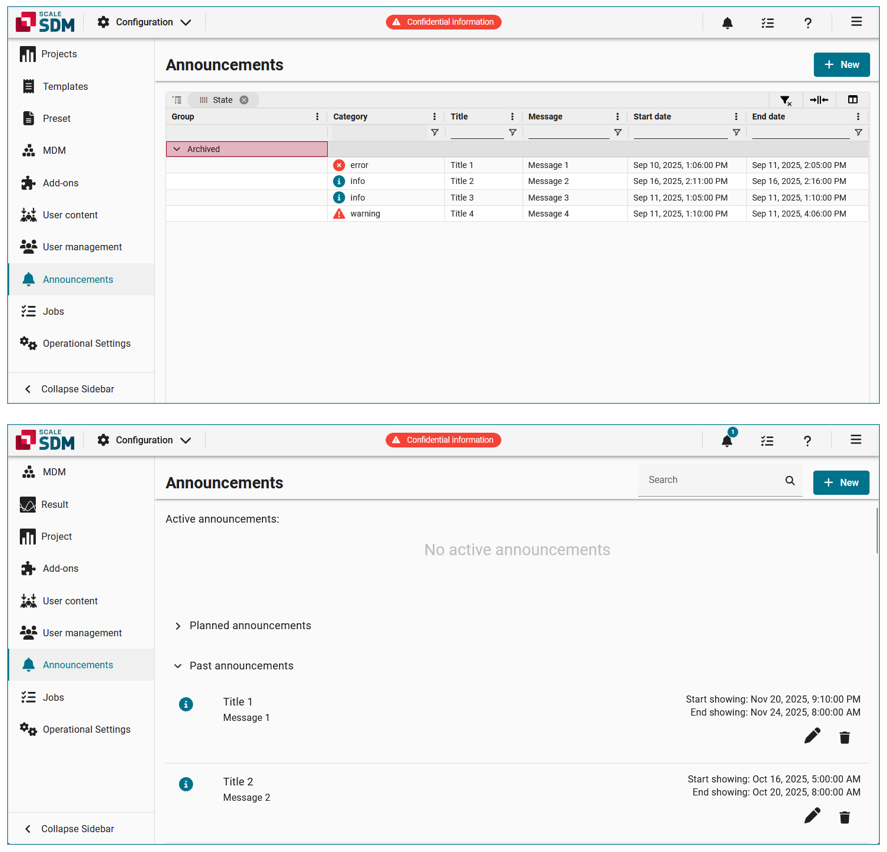Collapse the Past announcements section
Screen dimensions: 887x852
178,666
